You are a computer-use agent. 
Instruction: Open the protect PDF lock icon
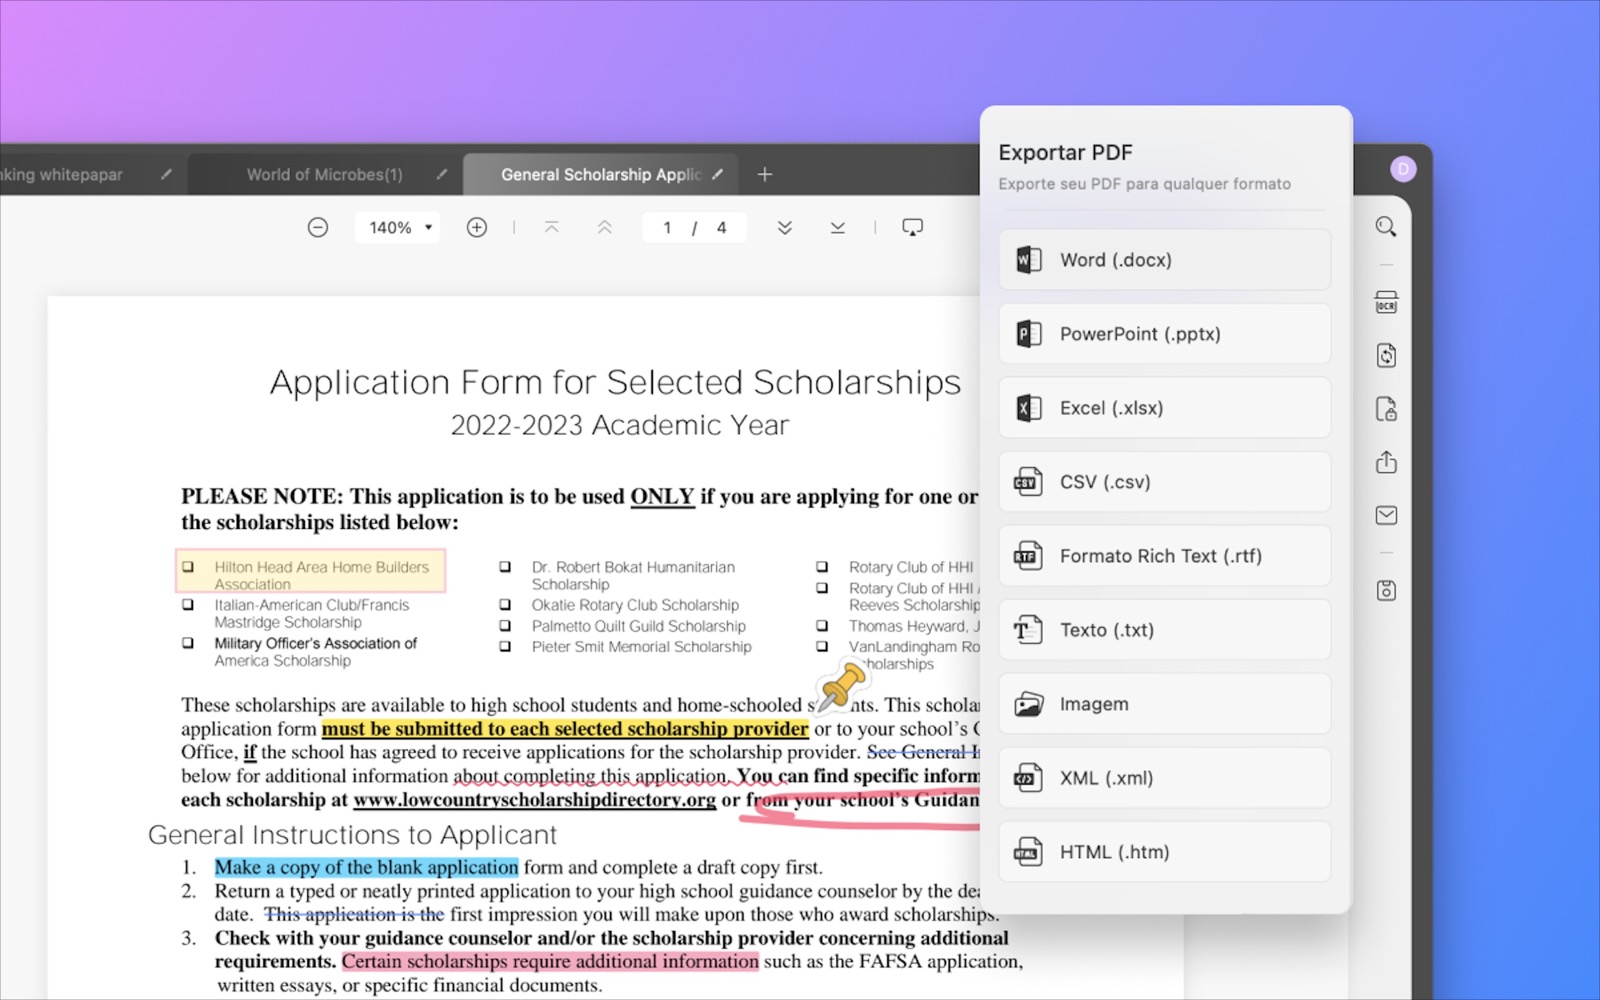click(x=1386, y=409)
